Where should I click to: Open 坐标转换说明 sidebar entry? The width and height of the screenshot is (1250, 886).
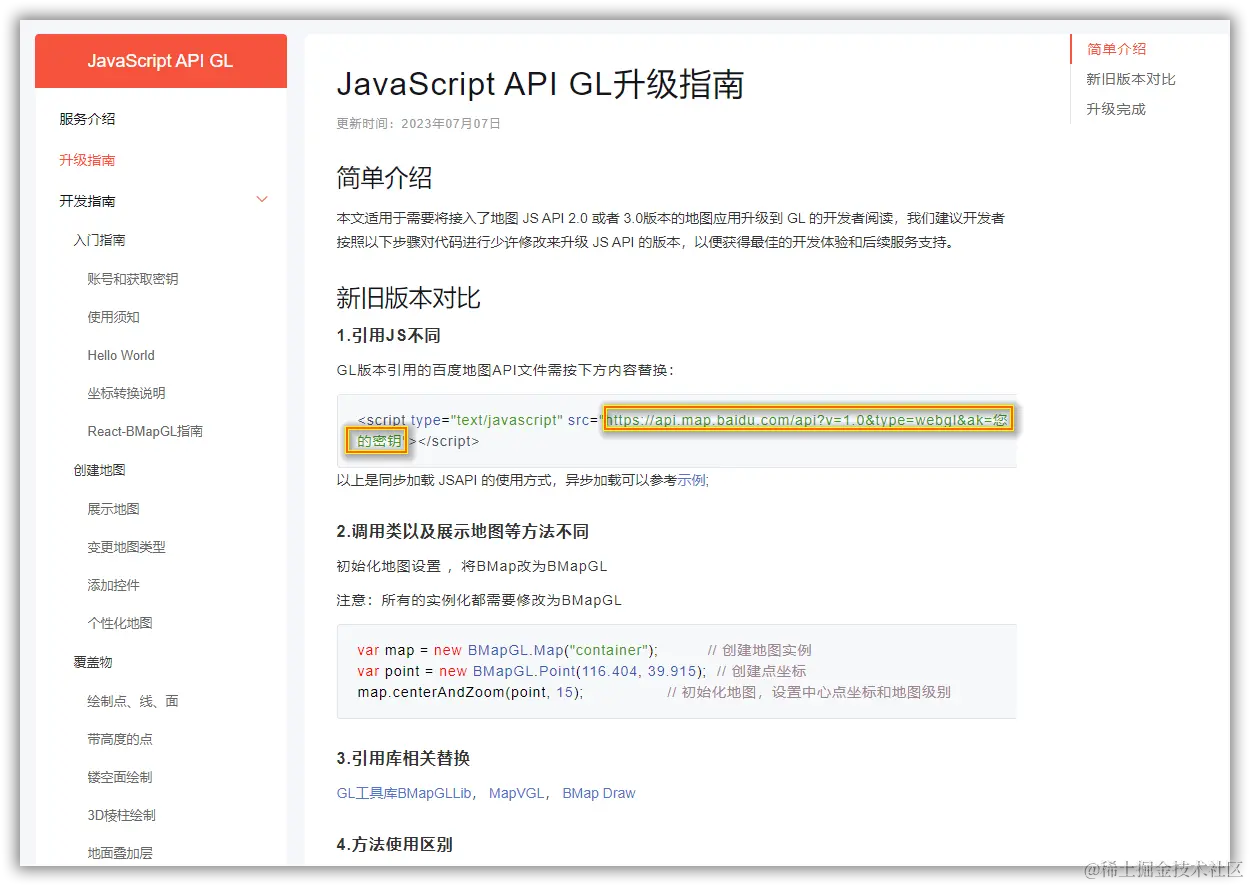tap(126, 393)
